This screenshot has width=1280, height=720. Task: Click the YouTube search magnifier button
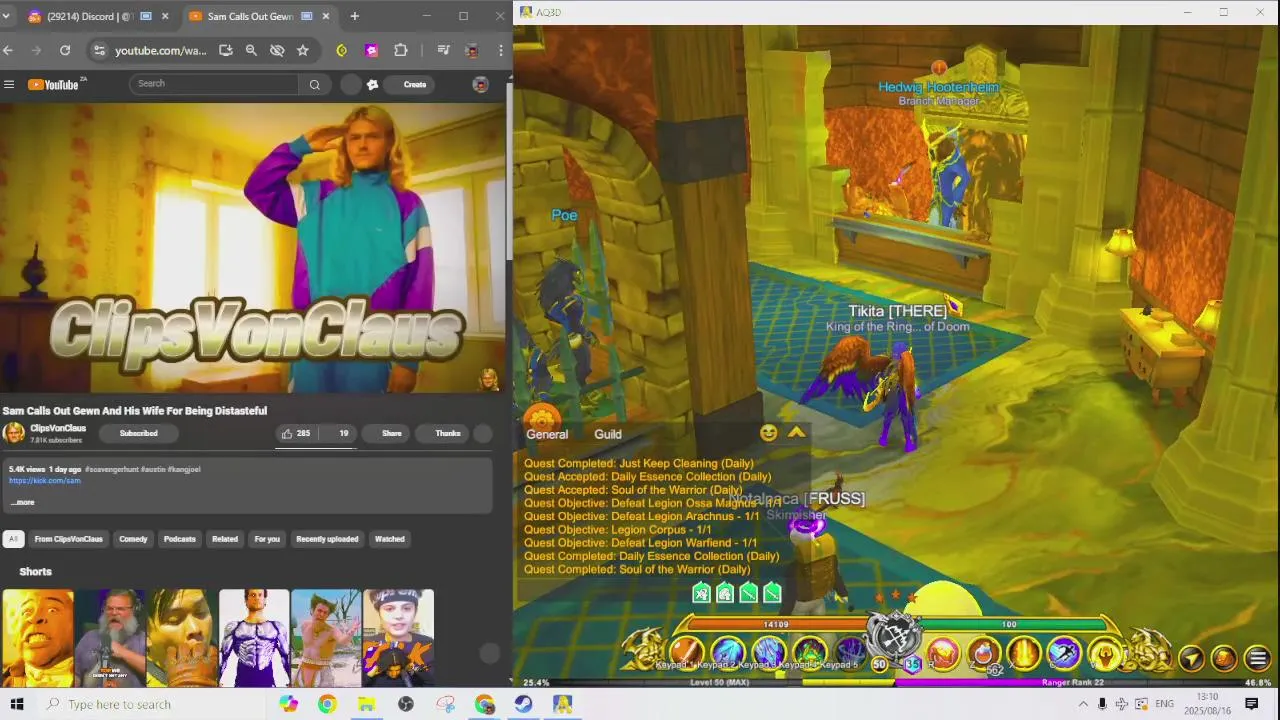(314, 84)
